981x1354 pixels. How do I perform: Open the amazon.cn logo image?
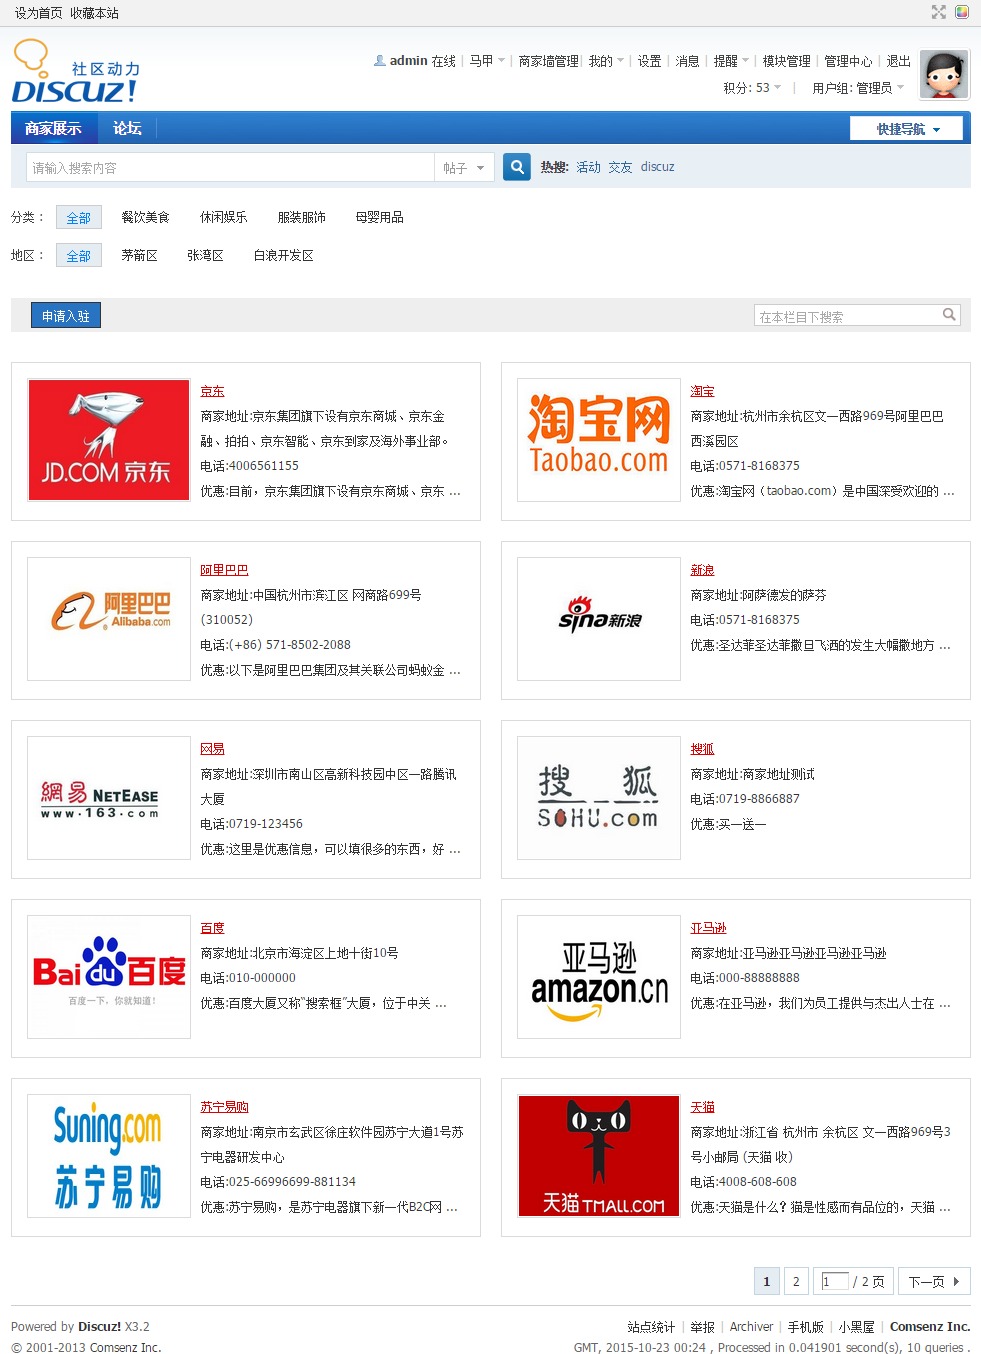click(599, 977)
